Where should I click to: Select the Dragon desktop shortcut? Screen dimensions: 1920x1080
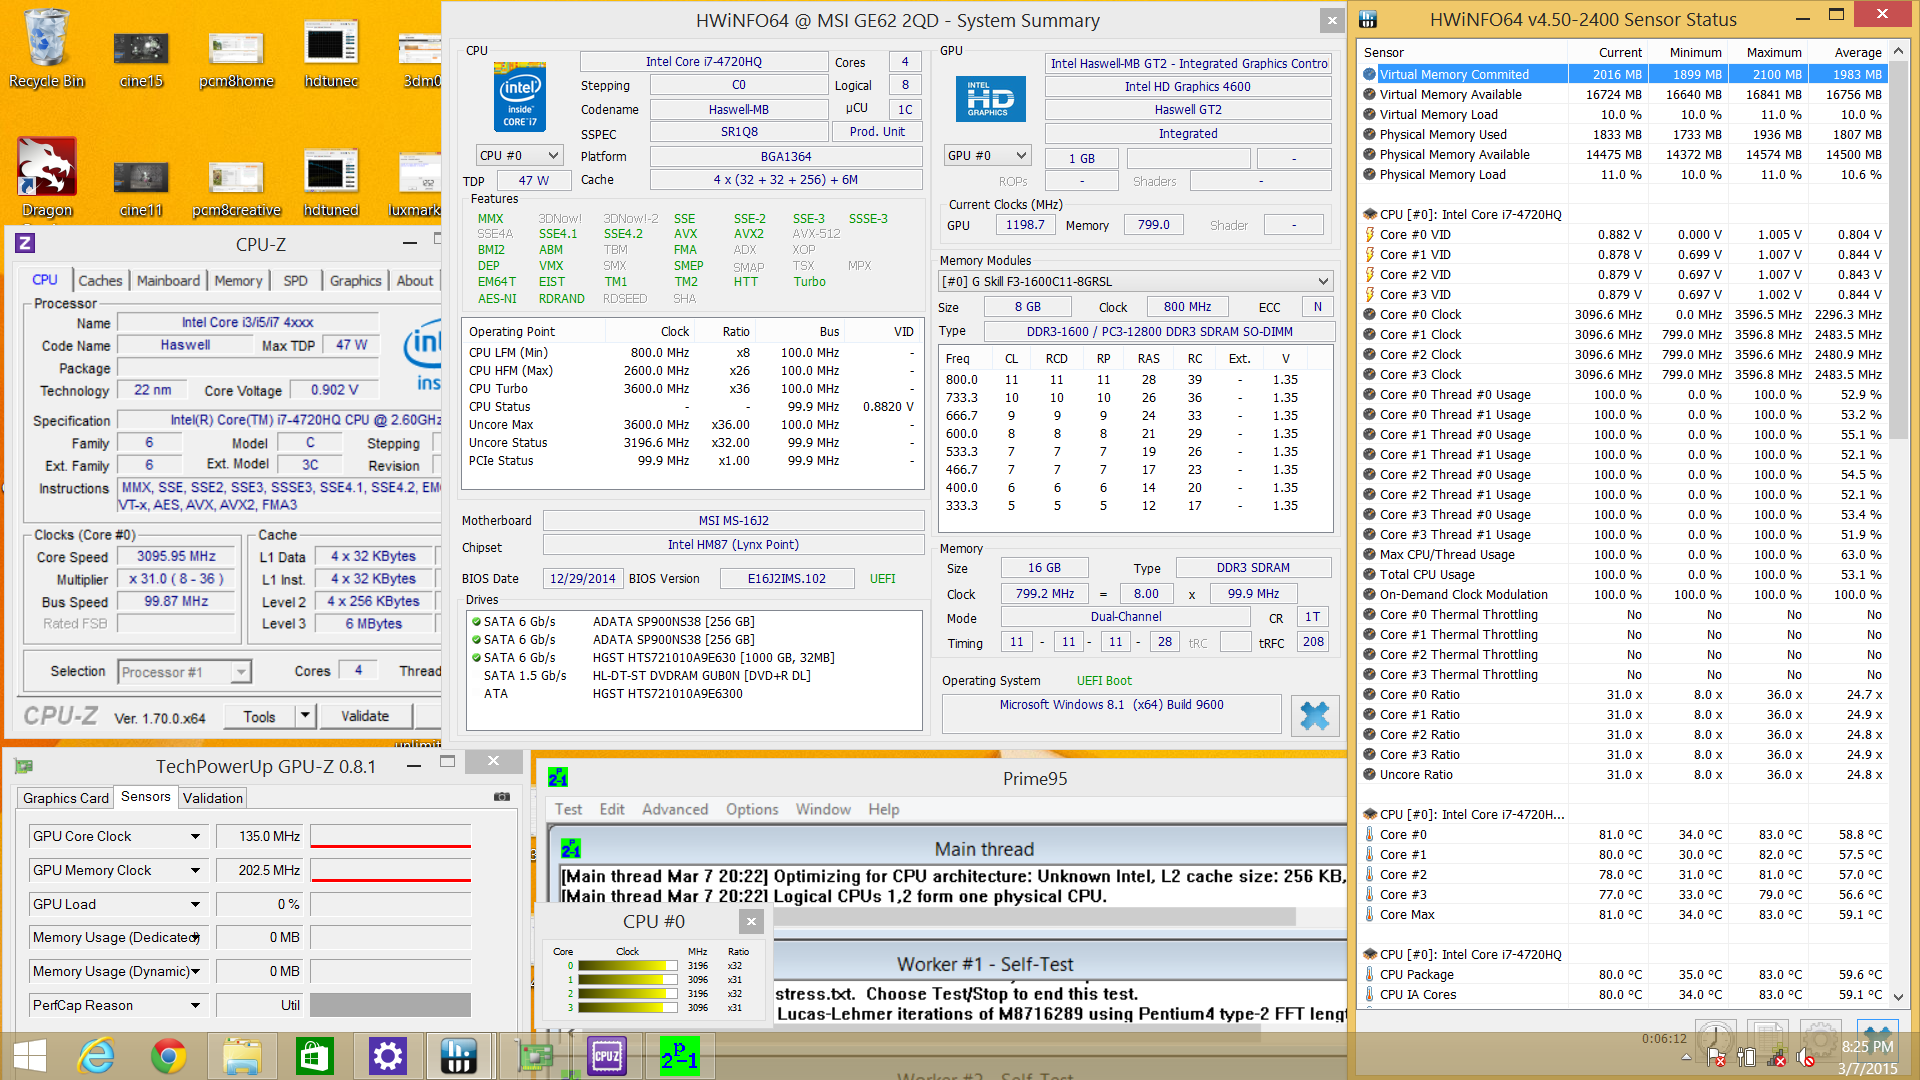[x=46, y=178]
